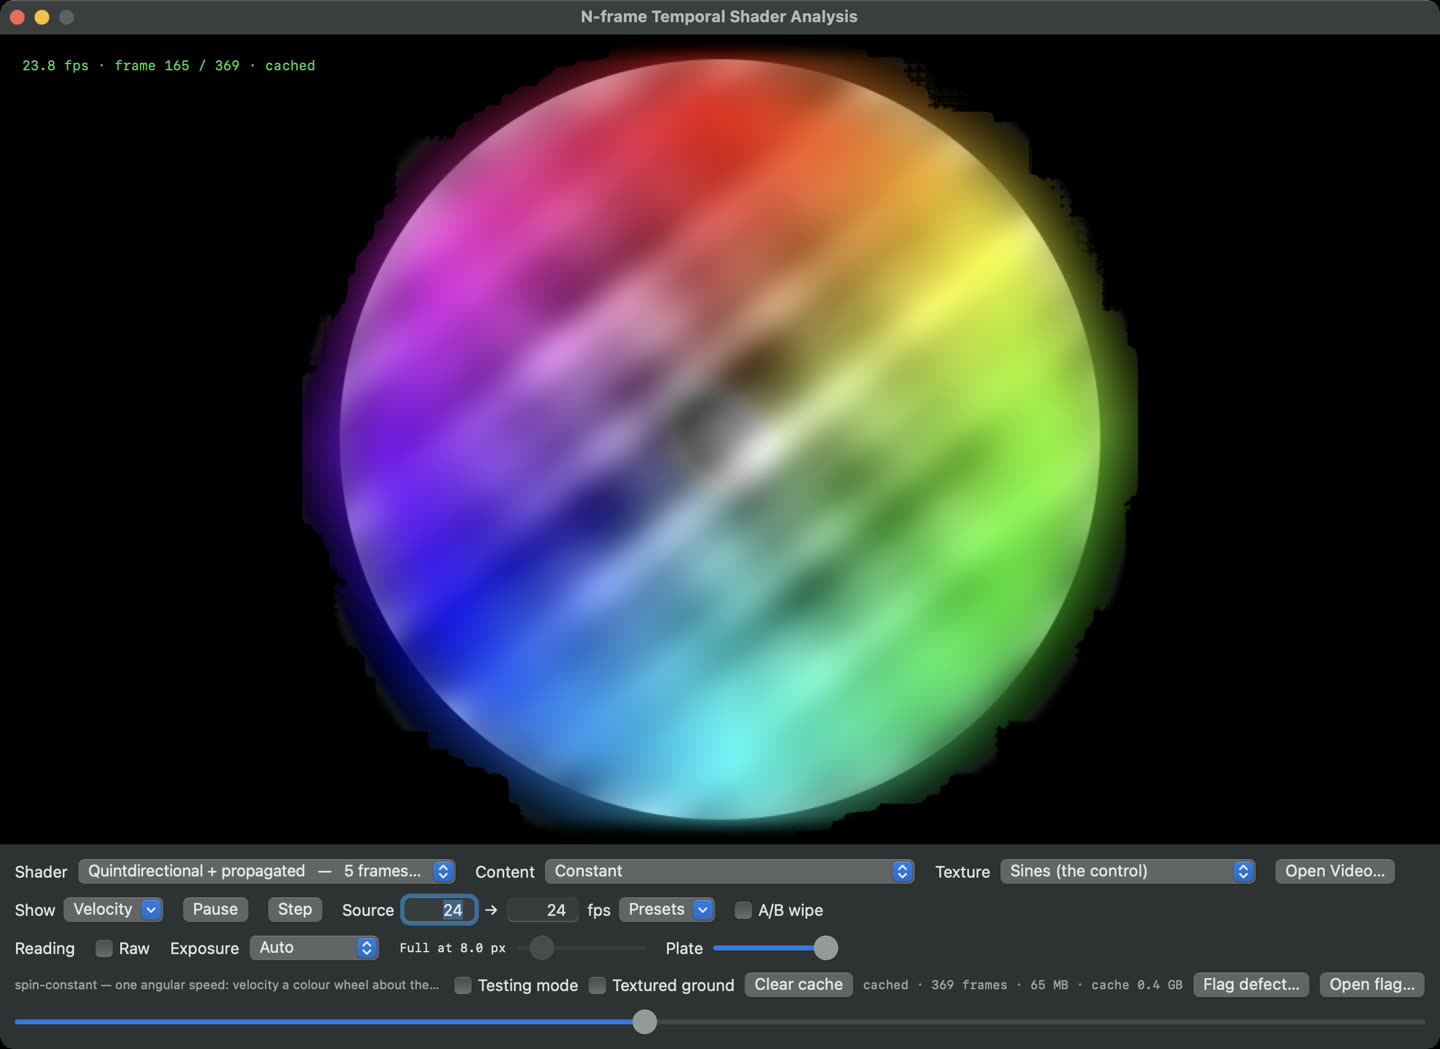
Task: Tick the Raw reading checkbox
Action: (104, 948)
